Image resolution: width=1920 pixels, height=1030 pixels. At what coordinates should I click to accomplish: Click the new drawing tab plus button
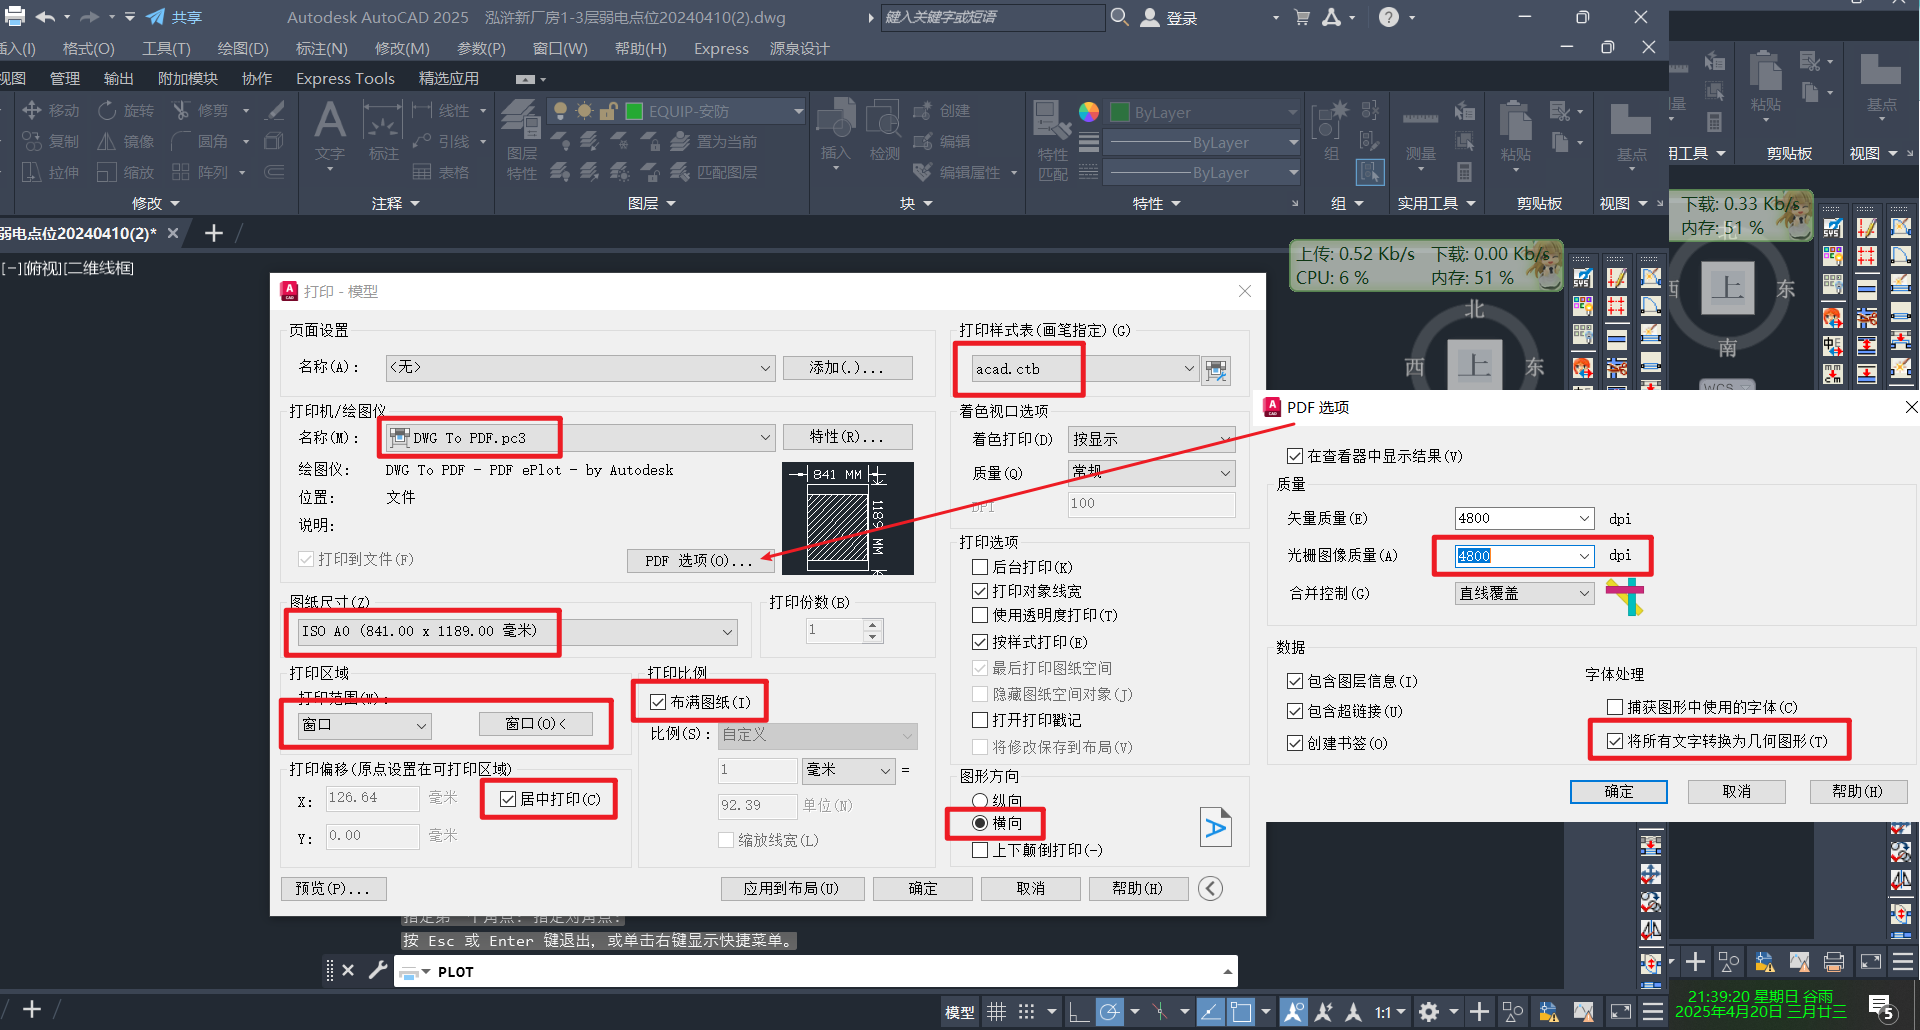coord(213,233)
